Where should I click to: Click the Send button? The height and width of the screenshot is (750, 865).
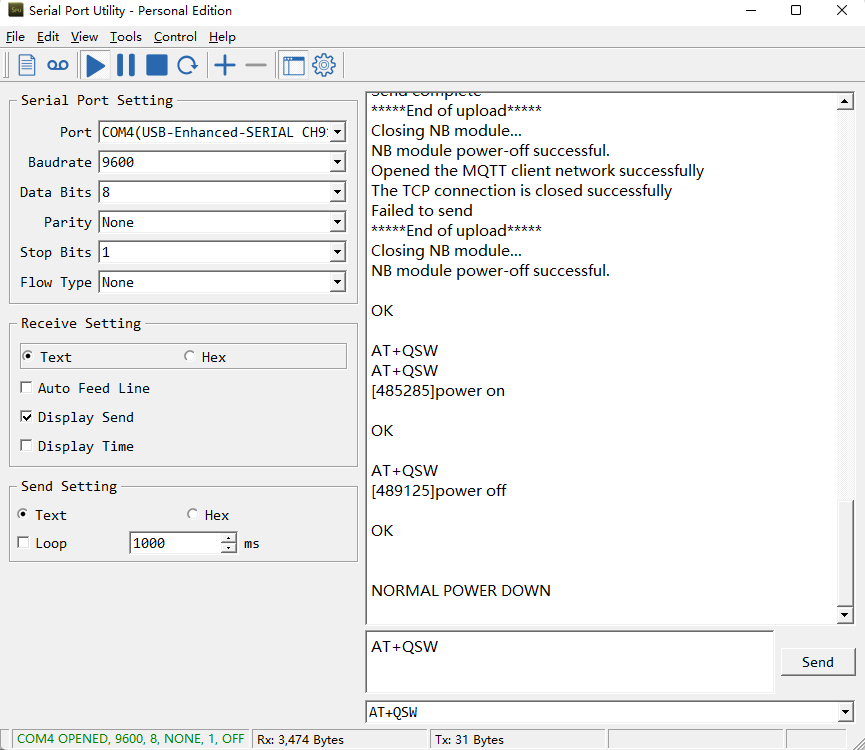point(818,662)
